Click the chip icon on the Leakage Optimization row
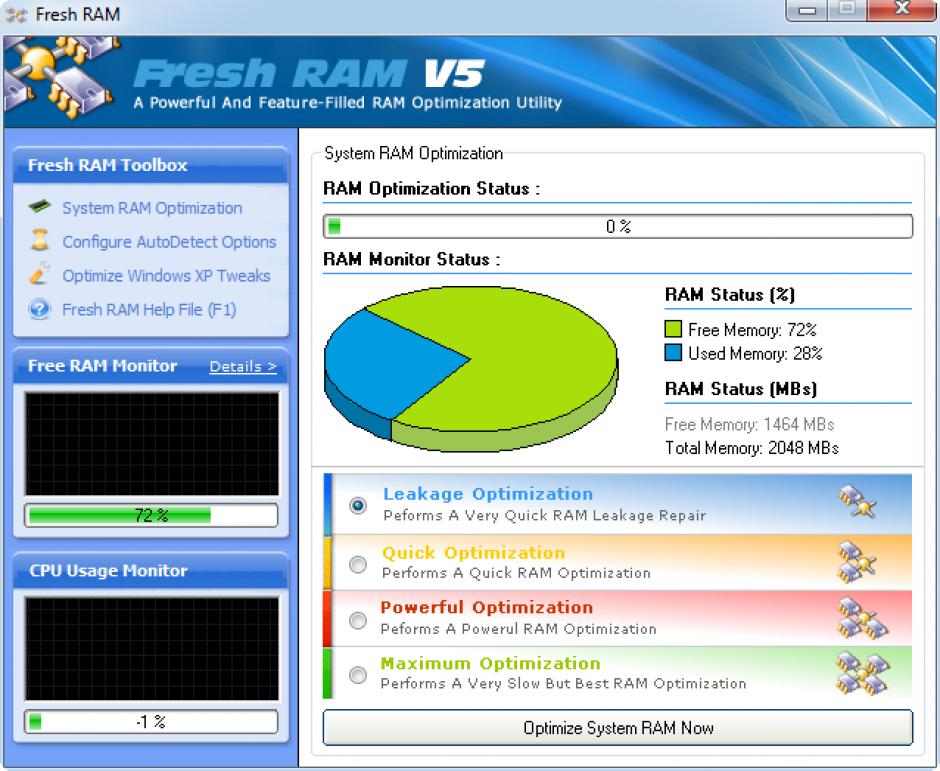Viewport: 940px width, 771px height. (858, 502)
